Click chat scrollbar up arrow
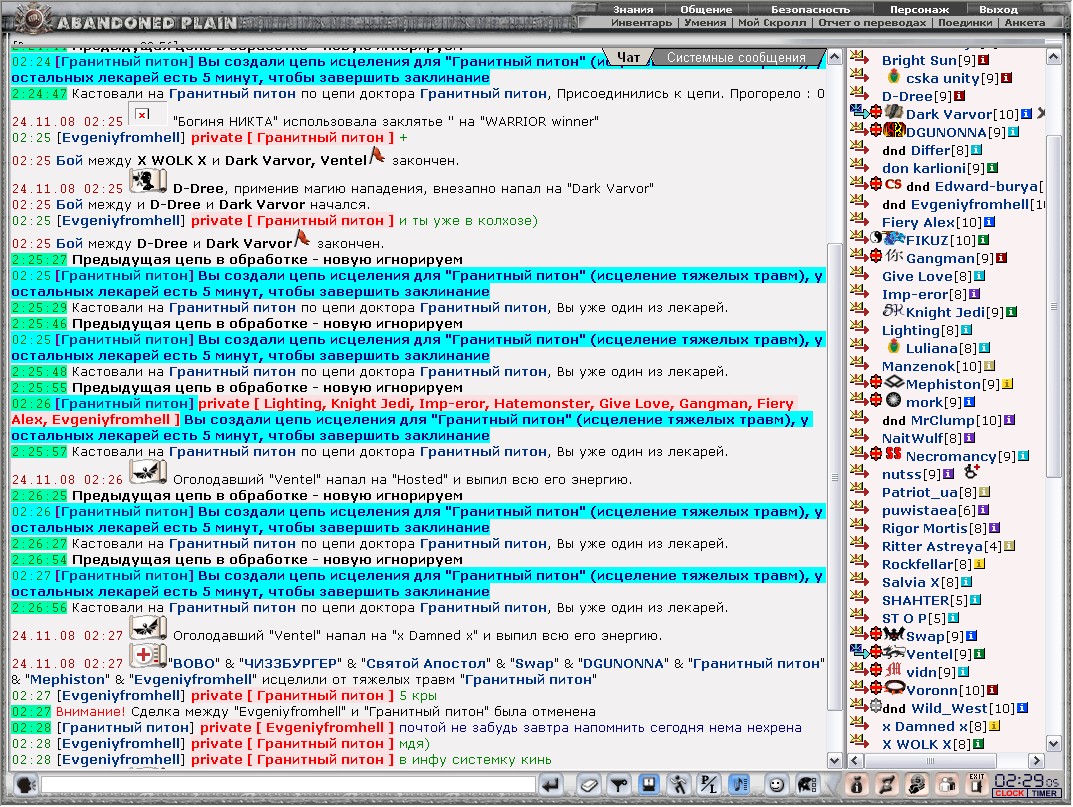 click(835, 57)
